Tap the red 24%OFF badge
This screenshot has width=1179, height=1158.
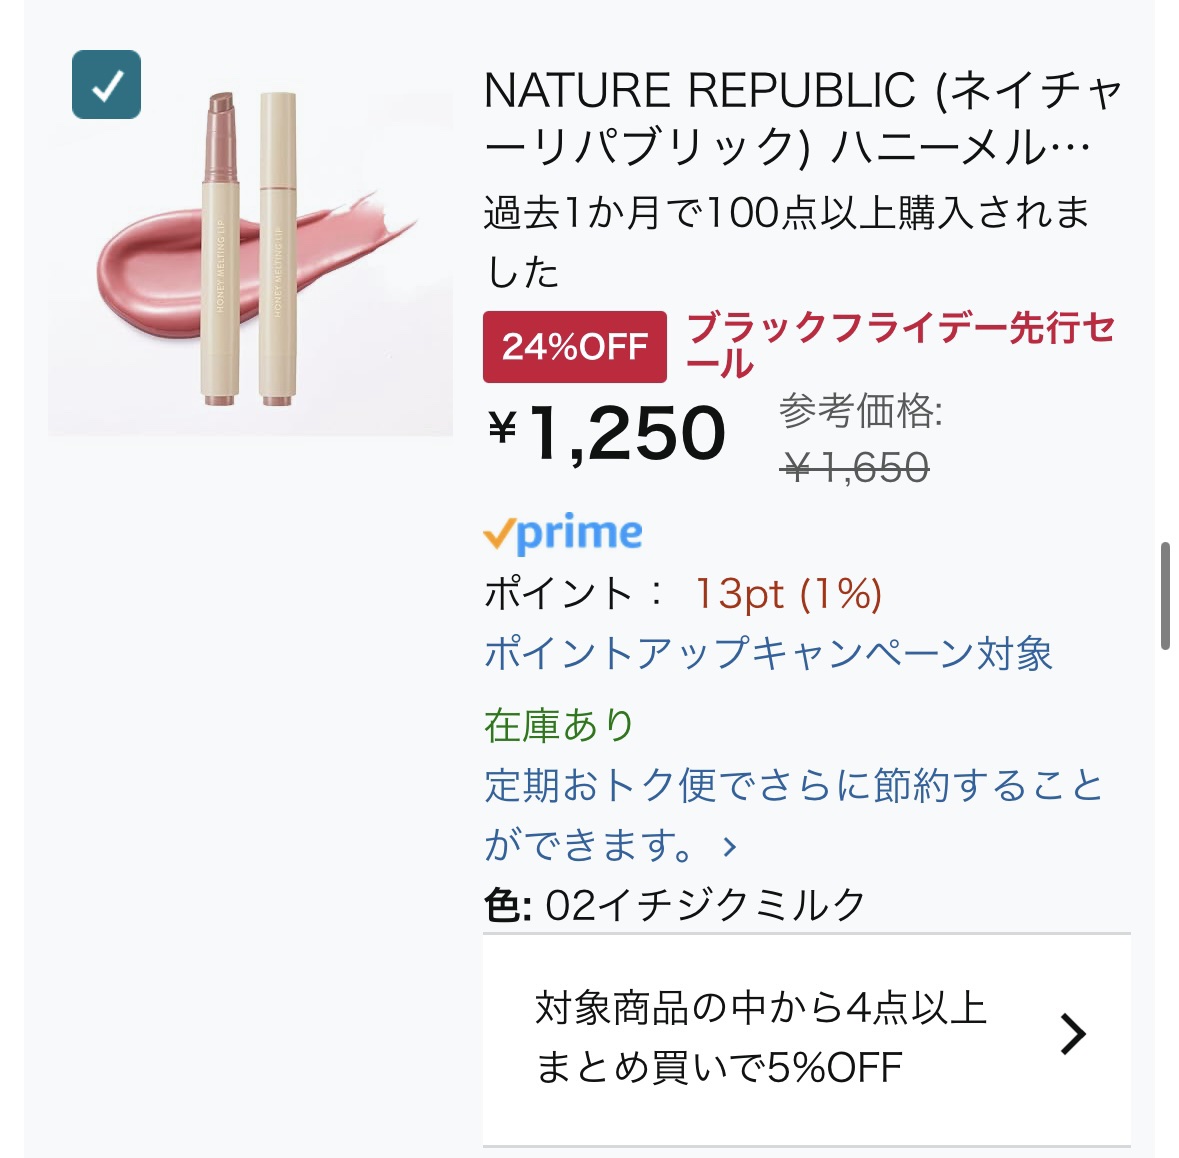click(x=574, y=347)
